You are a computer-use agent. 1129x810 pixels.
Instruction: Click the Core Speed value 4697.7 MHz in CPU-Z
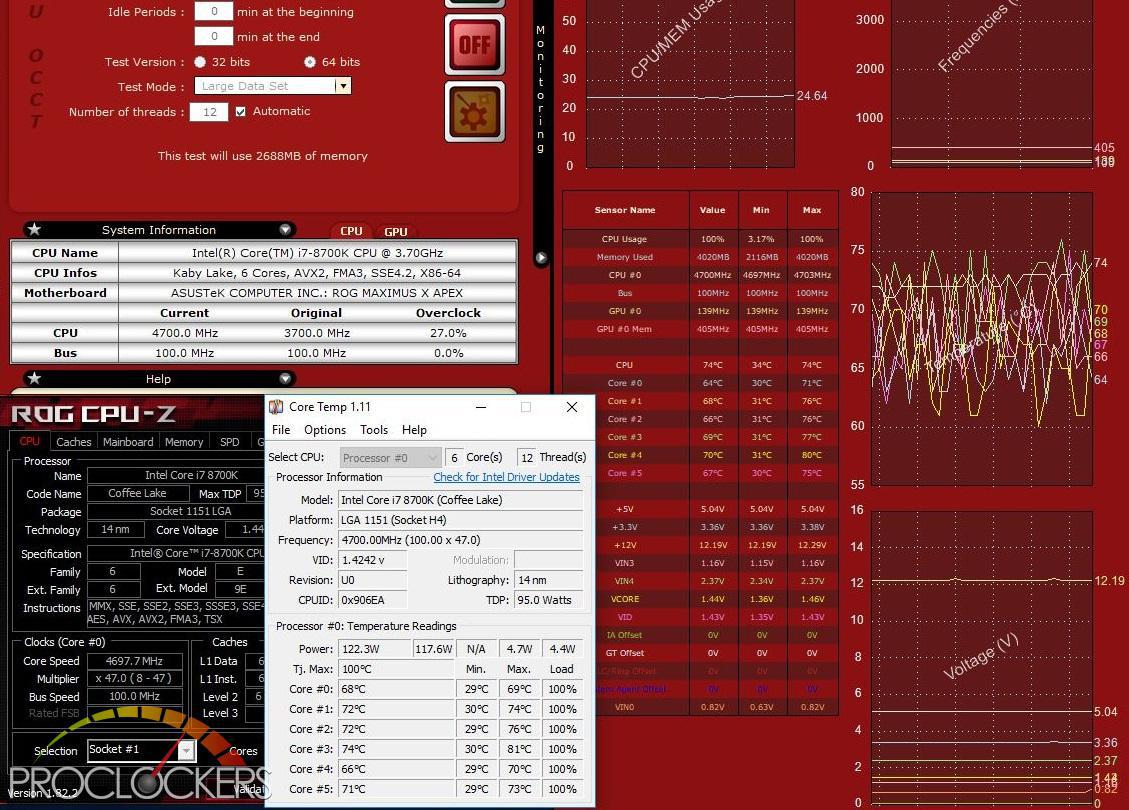pyautogui.click(x=135, y=662)
